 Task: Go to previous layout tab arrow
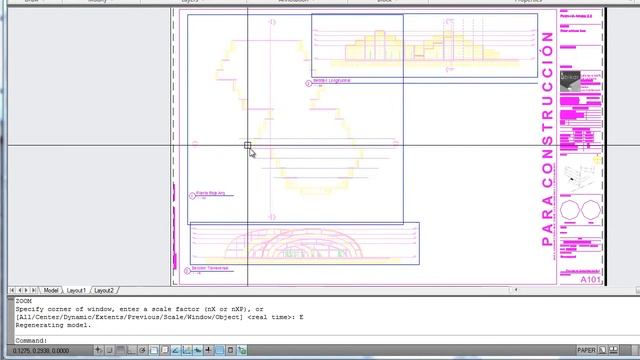click(x=19, y=290)
